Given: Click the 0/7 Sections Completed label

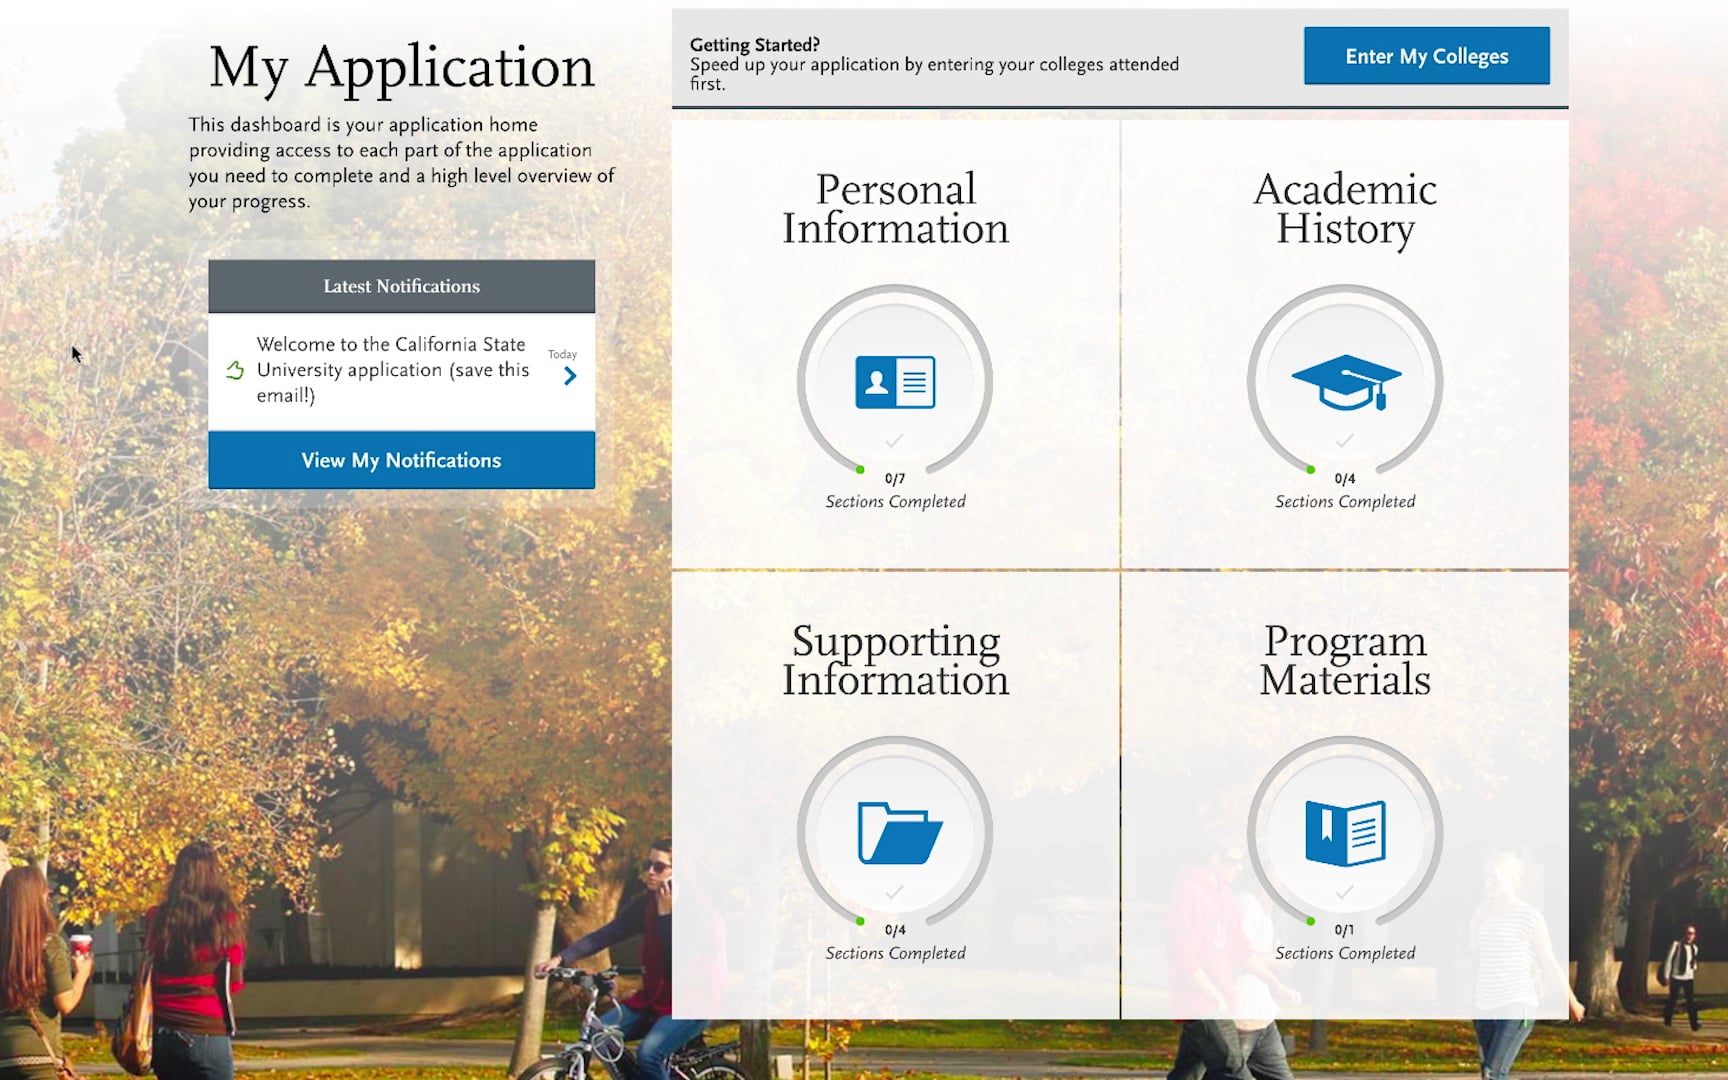Looking at the screenshot, I should pyautogui.click(x=895, y=490).
